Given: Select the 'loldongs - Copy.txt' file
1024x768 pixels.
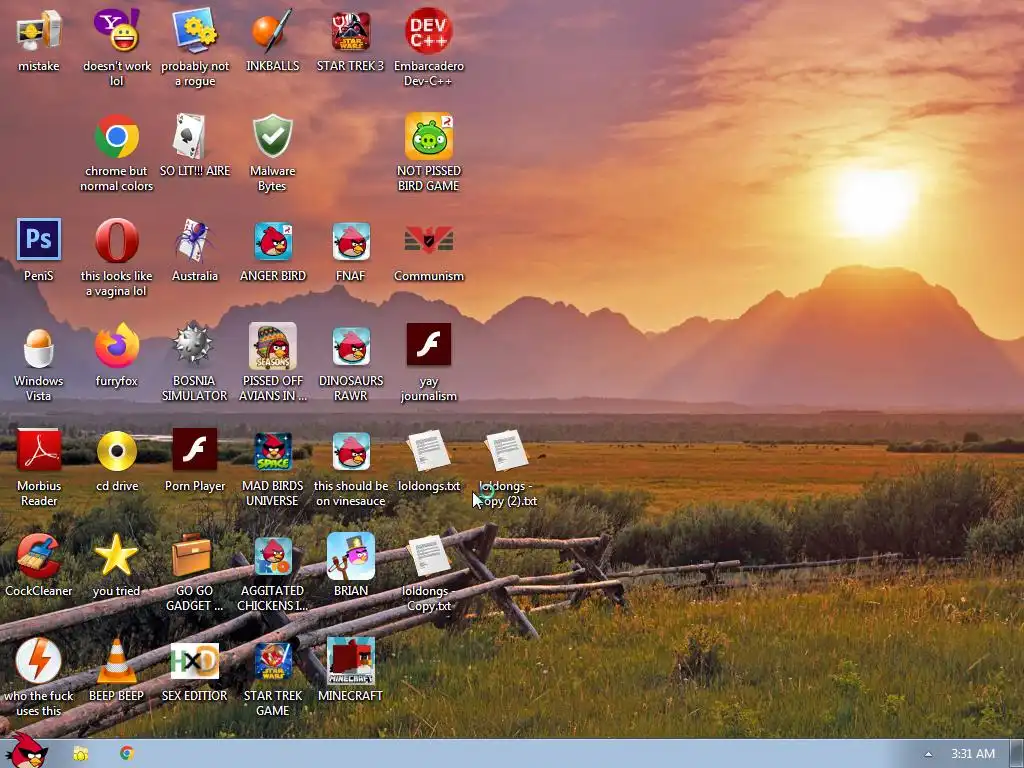Looking at the screenshot, I should (x=428, y=556).
